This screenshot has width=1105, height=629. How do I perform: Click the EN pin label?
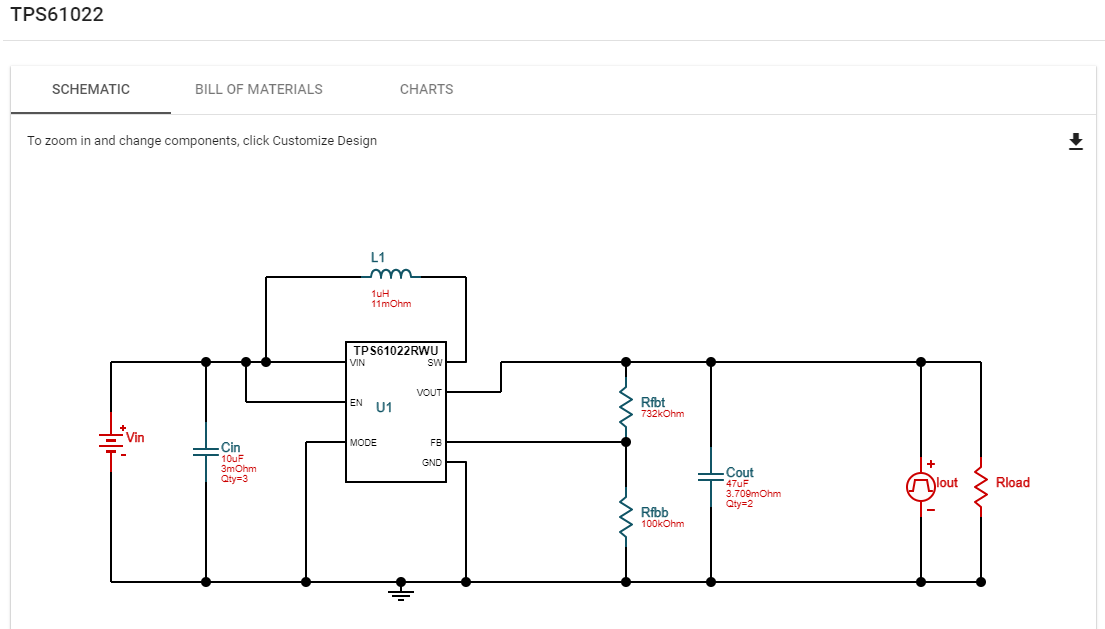356,403
